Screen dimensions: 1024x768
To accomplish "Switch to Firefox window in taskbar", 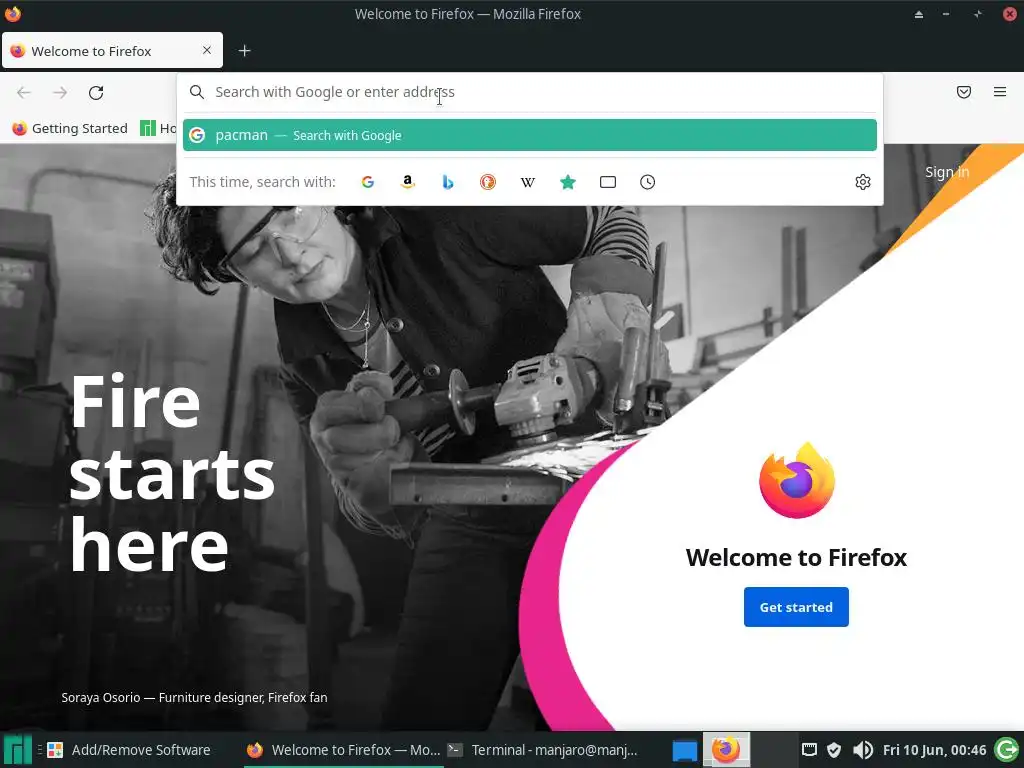I will pos(343,750).
